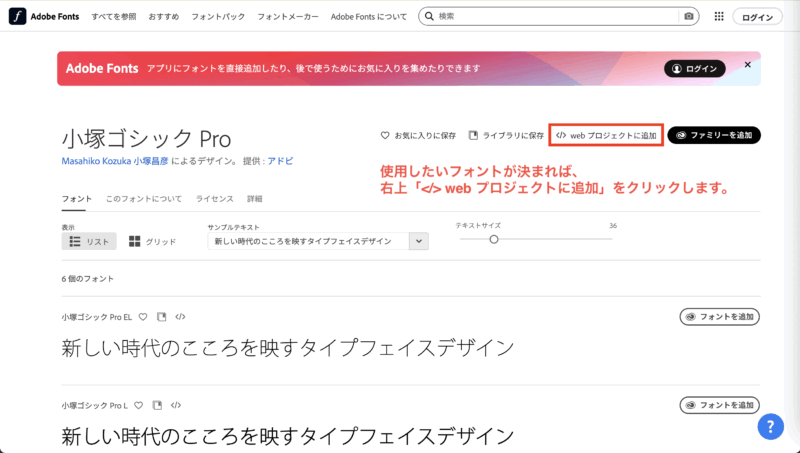Image resolution: width=800 pixels, height=453 pixels.
Task: Save 小塚ゴシック Pro EL to library icon
Action: (x=162, y=317)
